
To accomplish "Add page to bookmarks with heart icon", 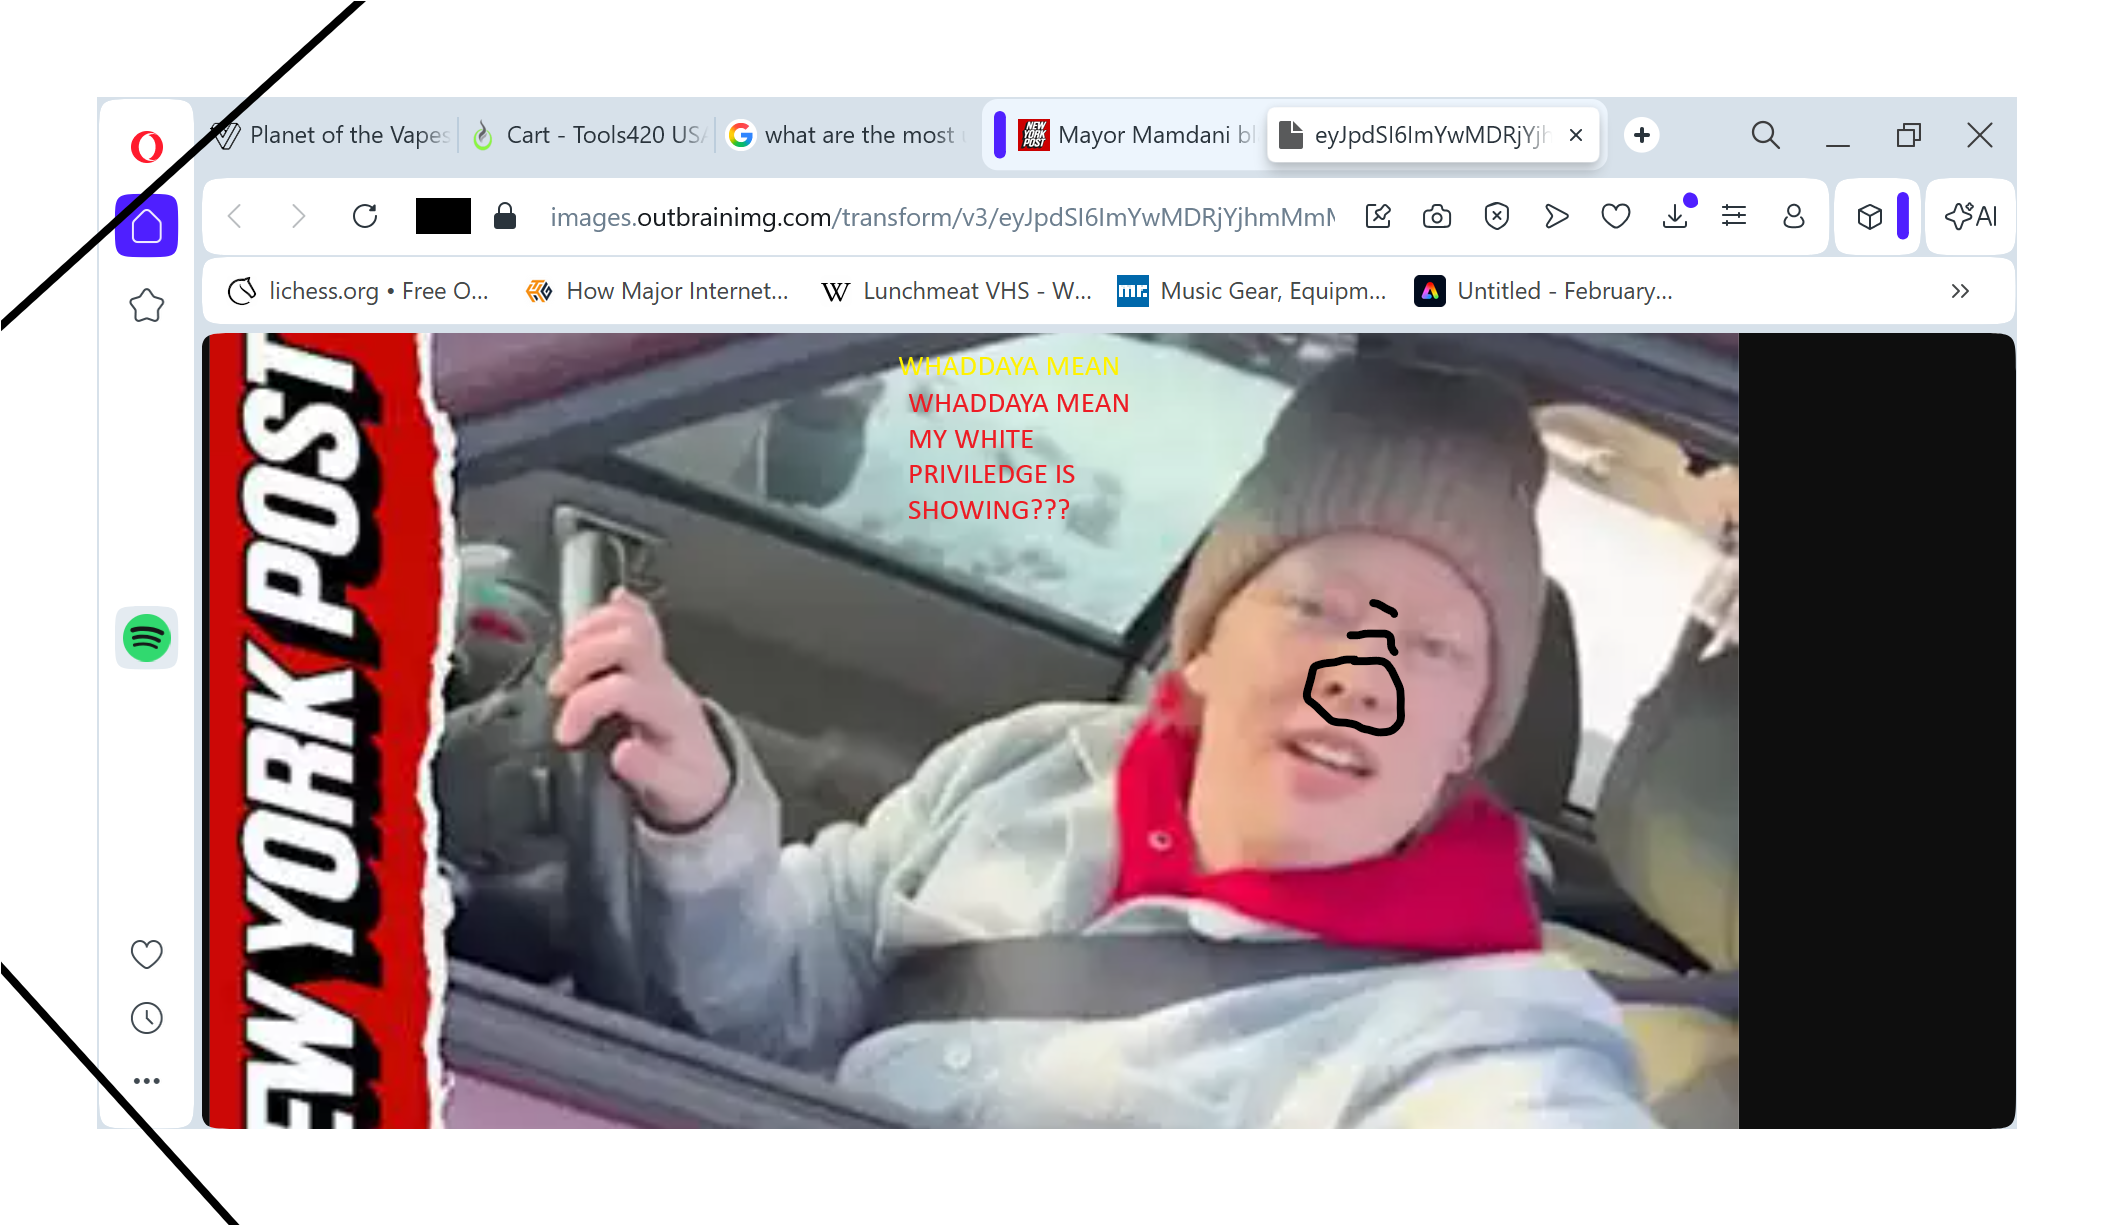I will tap(1615, 216).
